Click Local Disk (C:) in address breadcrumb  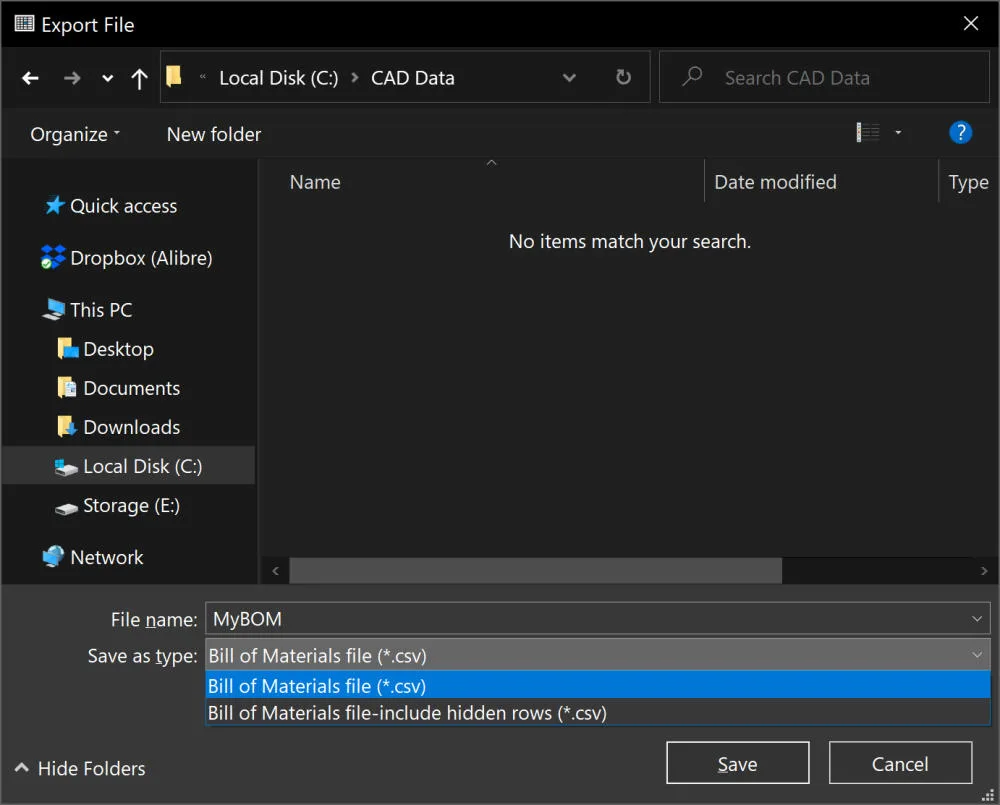279,78
